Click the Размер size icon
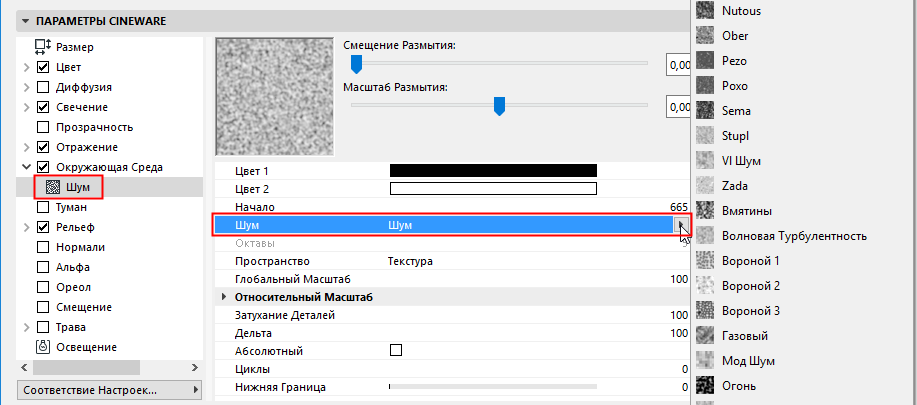This screenshot has height=405, width=917. [x=43, y=47]
